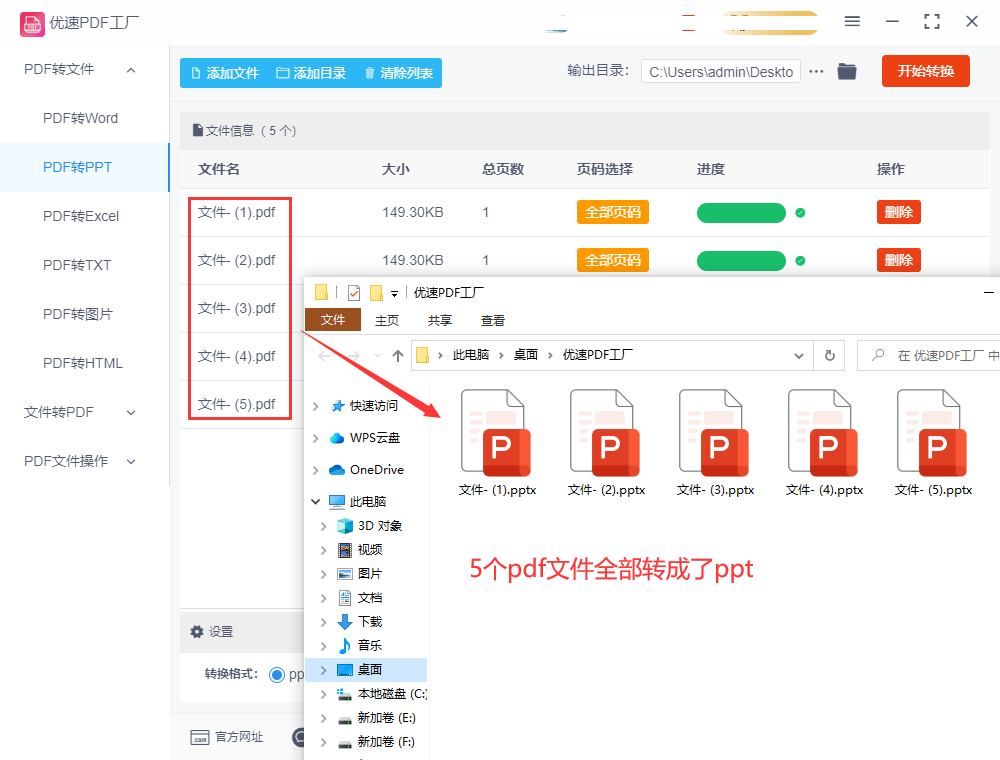Expand 快速访问 in the navigation tree

(x=316, y=406)
